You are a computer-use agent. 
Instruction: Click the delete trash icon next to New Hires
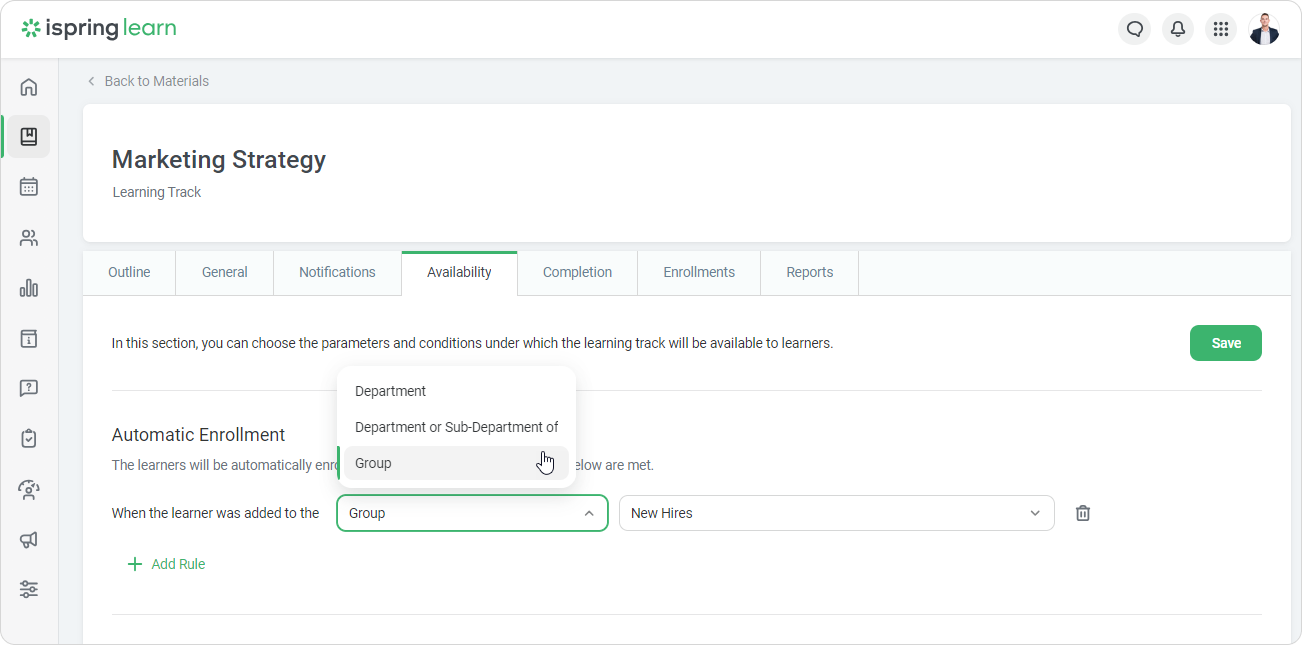coord(1082,512)
